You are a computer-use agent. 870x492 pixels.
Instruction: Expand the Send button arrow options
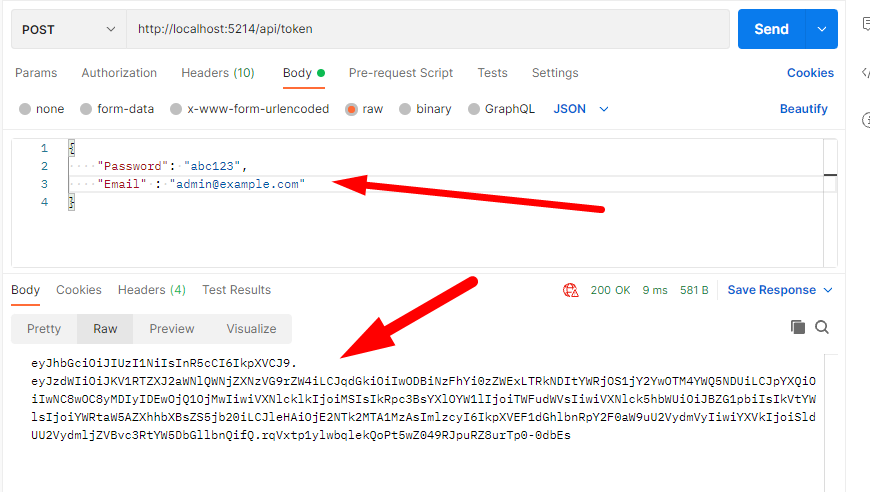[822, 29]
